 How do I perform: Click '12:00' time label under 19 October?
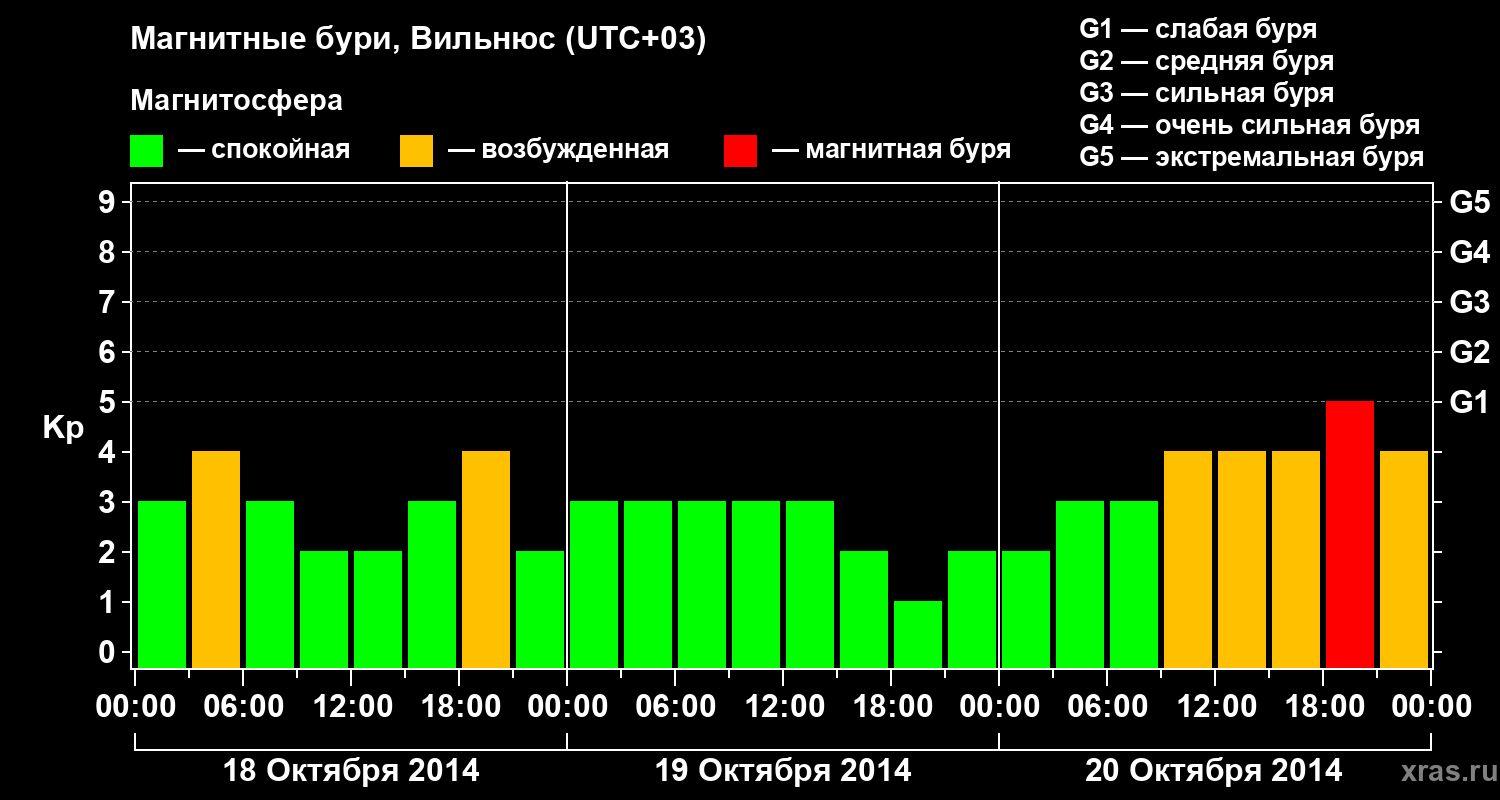(783, 706)
